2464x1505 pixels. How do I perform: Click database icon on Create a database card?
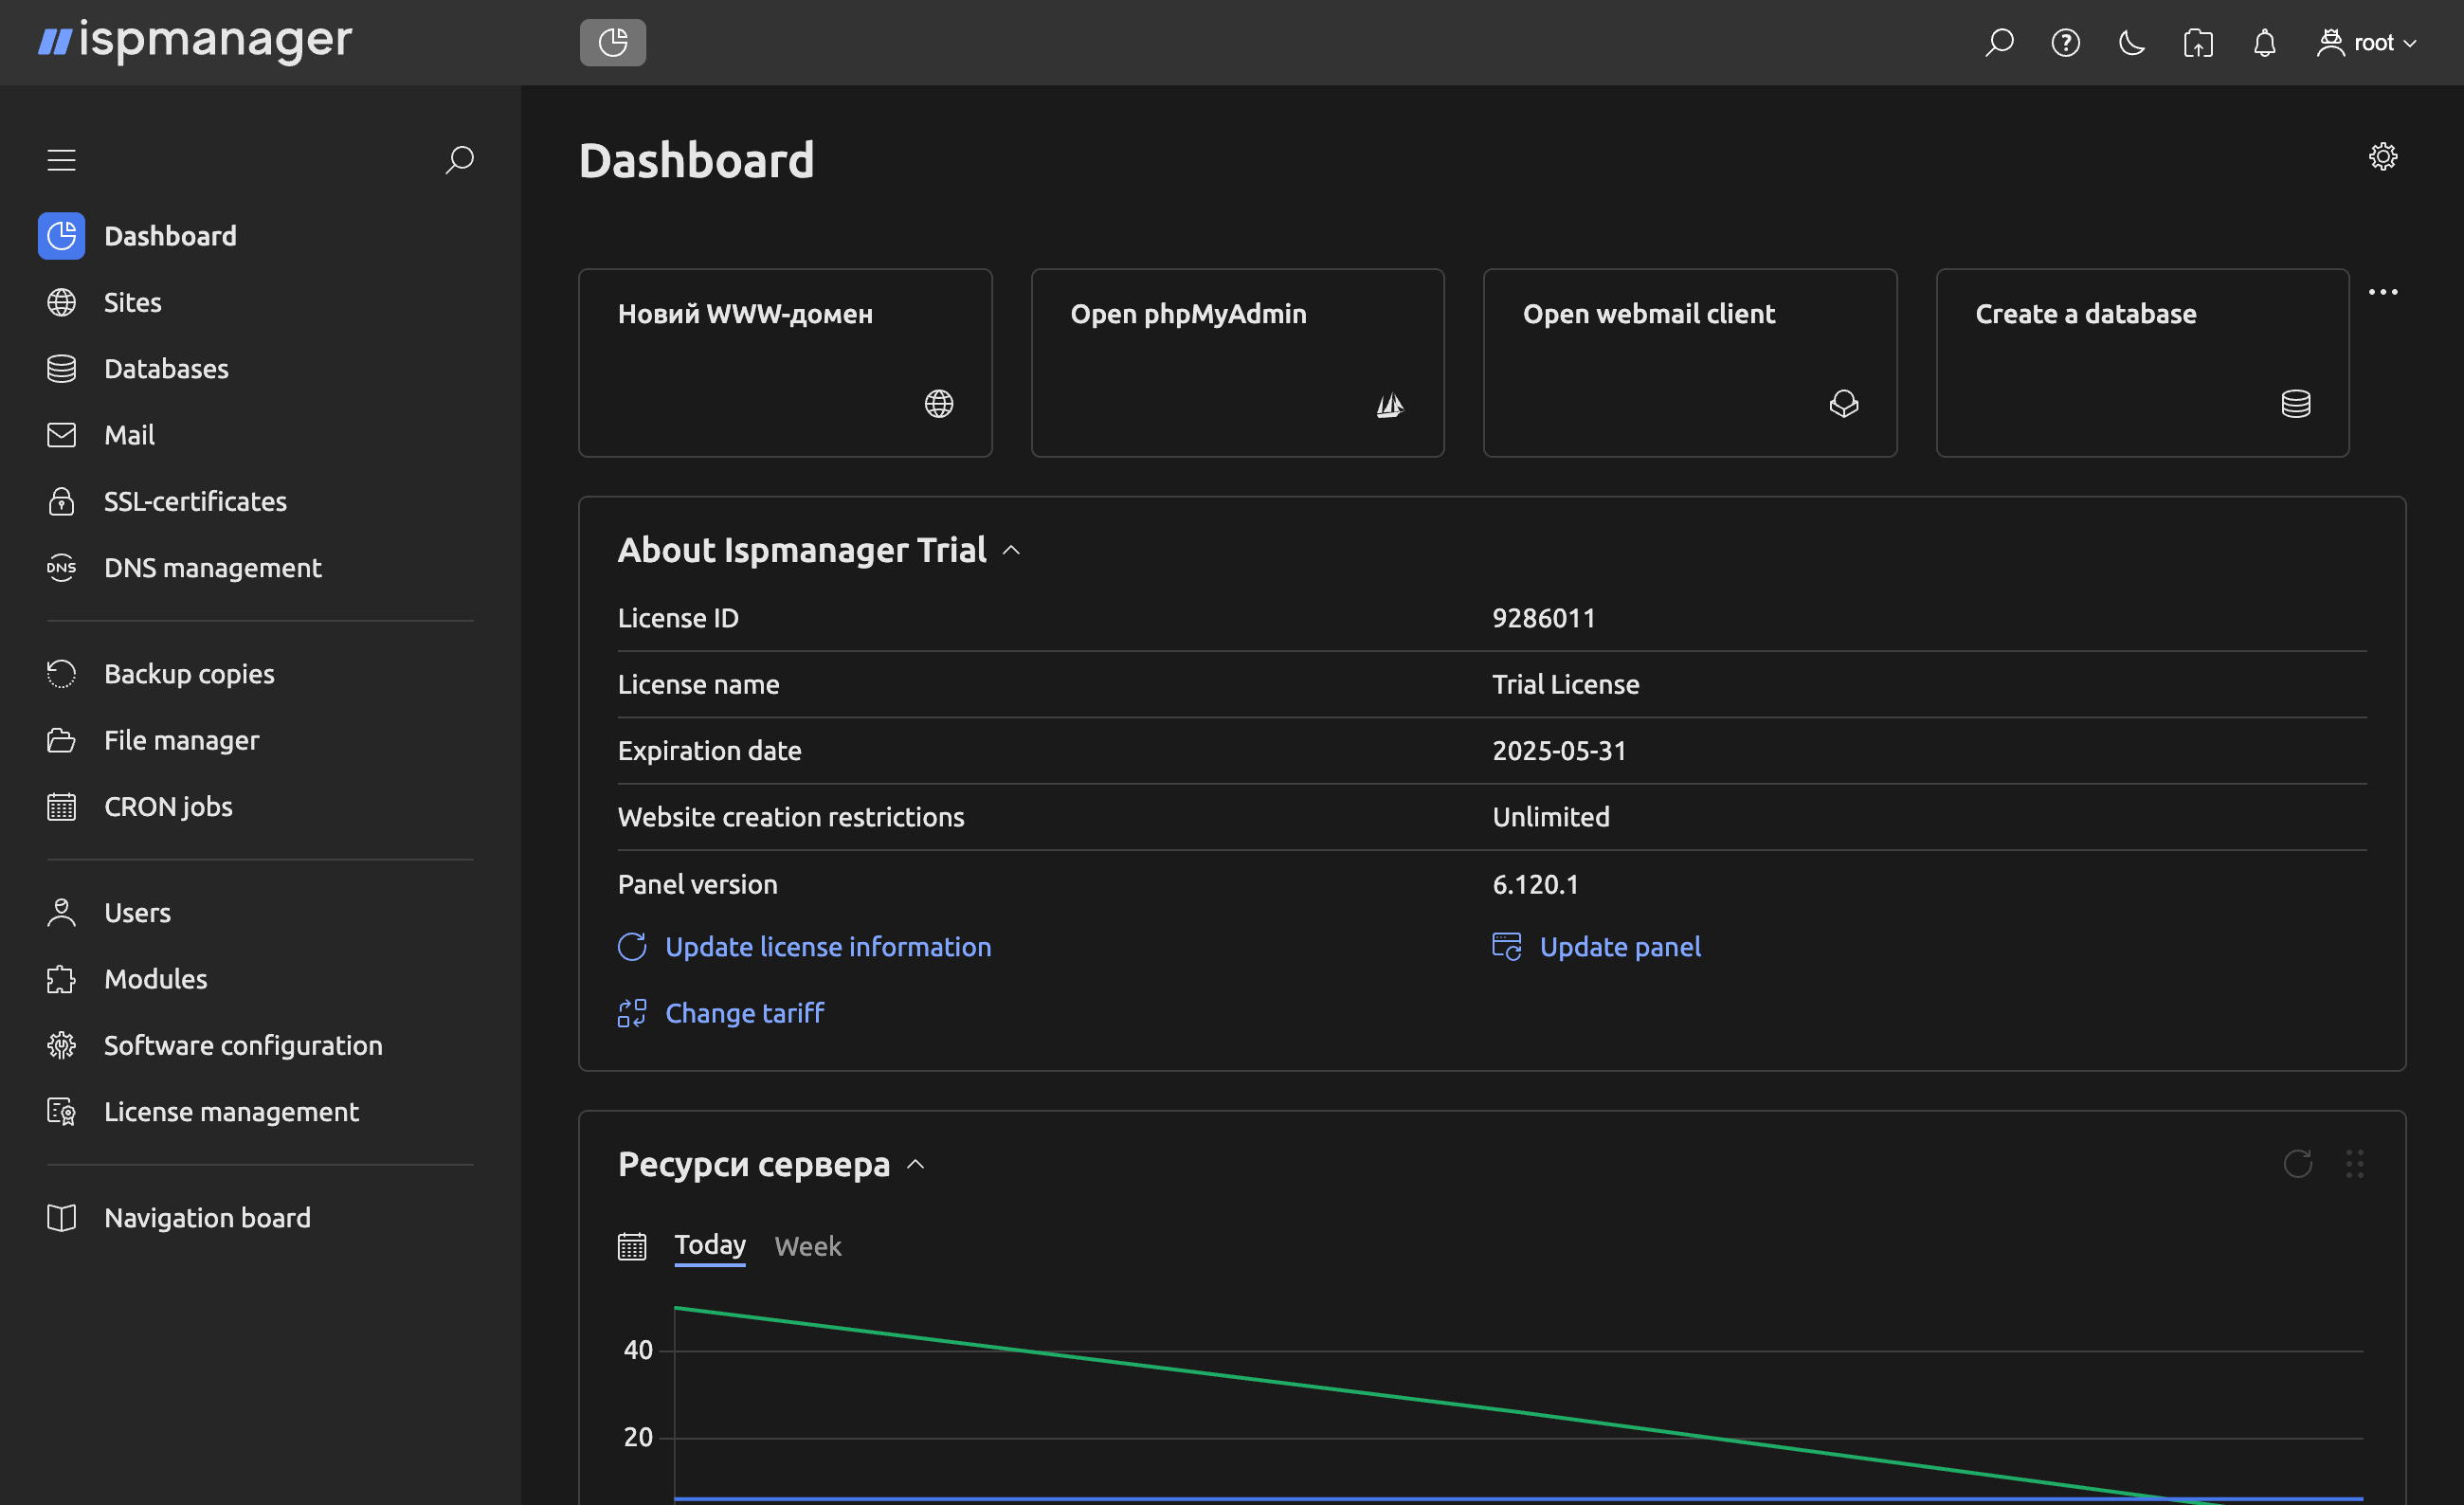point(2295,404)
